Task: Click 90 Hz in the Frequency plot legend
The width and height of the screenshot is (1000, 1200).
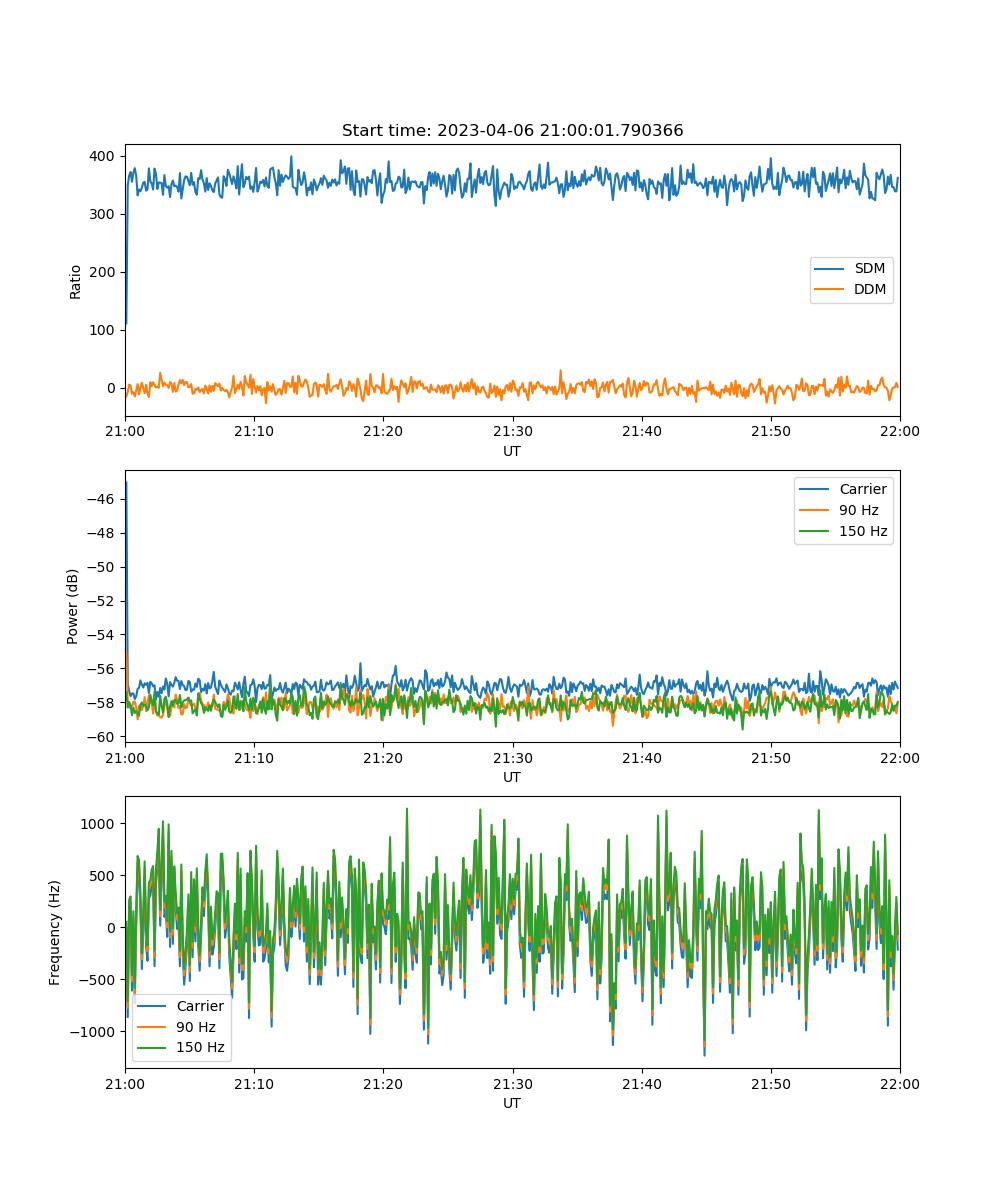Action: [197, 1027]
